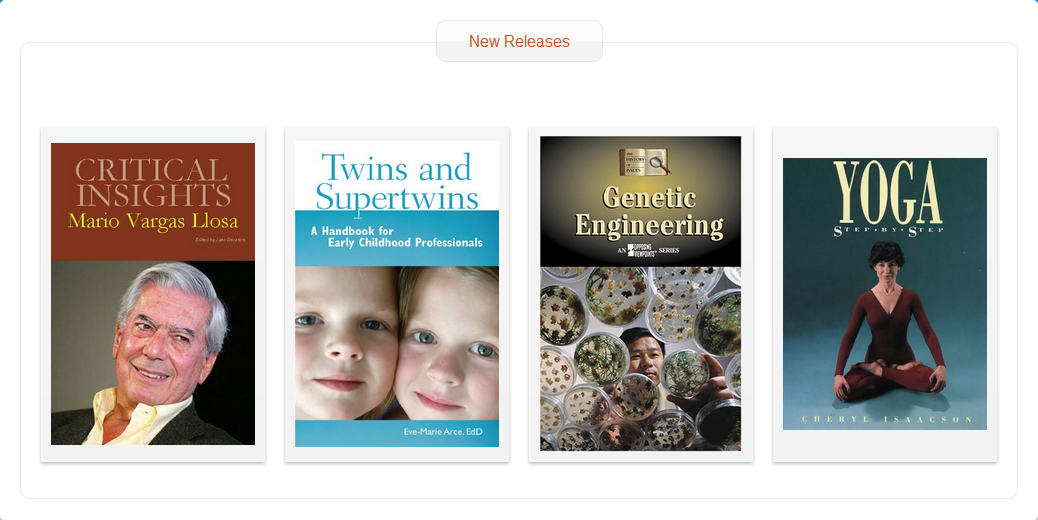1038x520 pixels.
Task: Select the Twins and Supertwins book cover
Action: (x=397, y=294)
